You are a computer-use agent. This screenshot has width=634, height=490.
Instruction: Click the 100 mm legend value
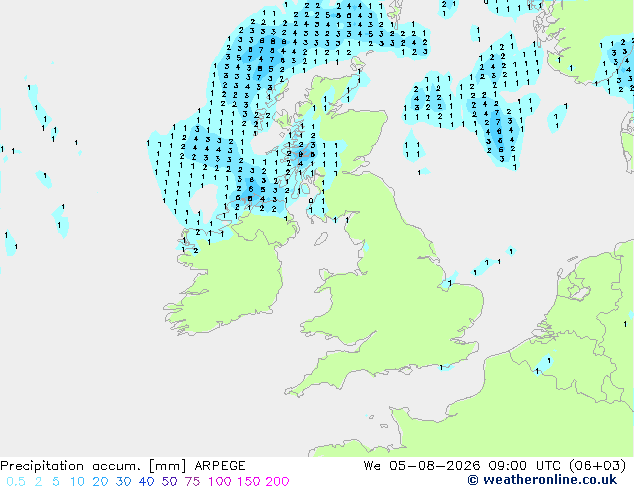(220, 482)
